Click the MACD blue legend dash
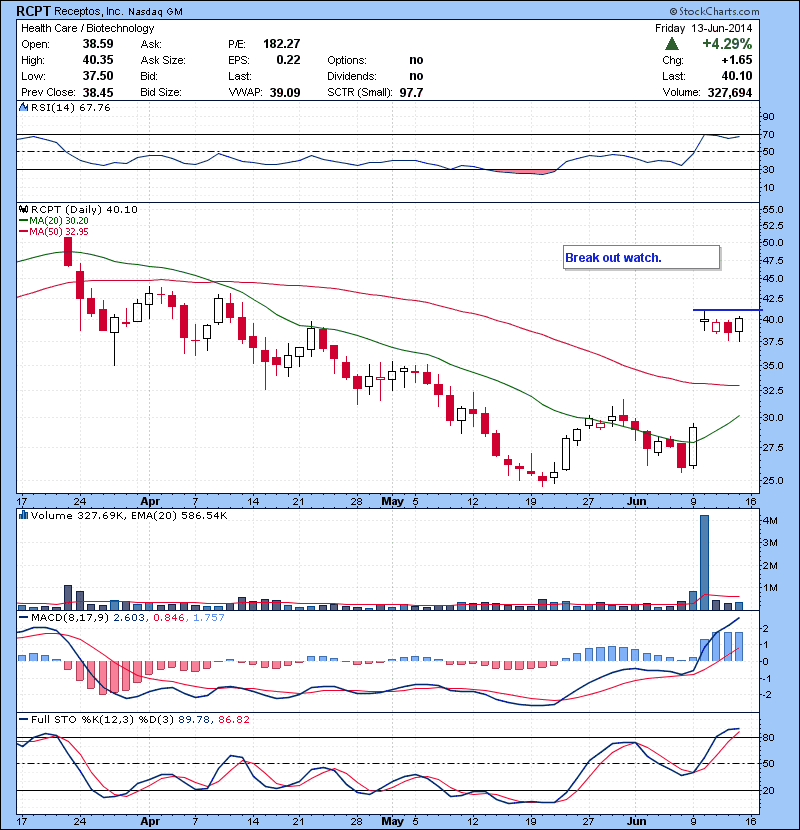Screen dimensions: 800x830 23,618
